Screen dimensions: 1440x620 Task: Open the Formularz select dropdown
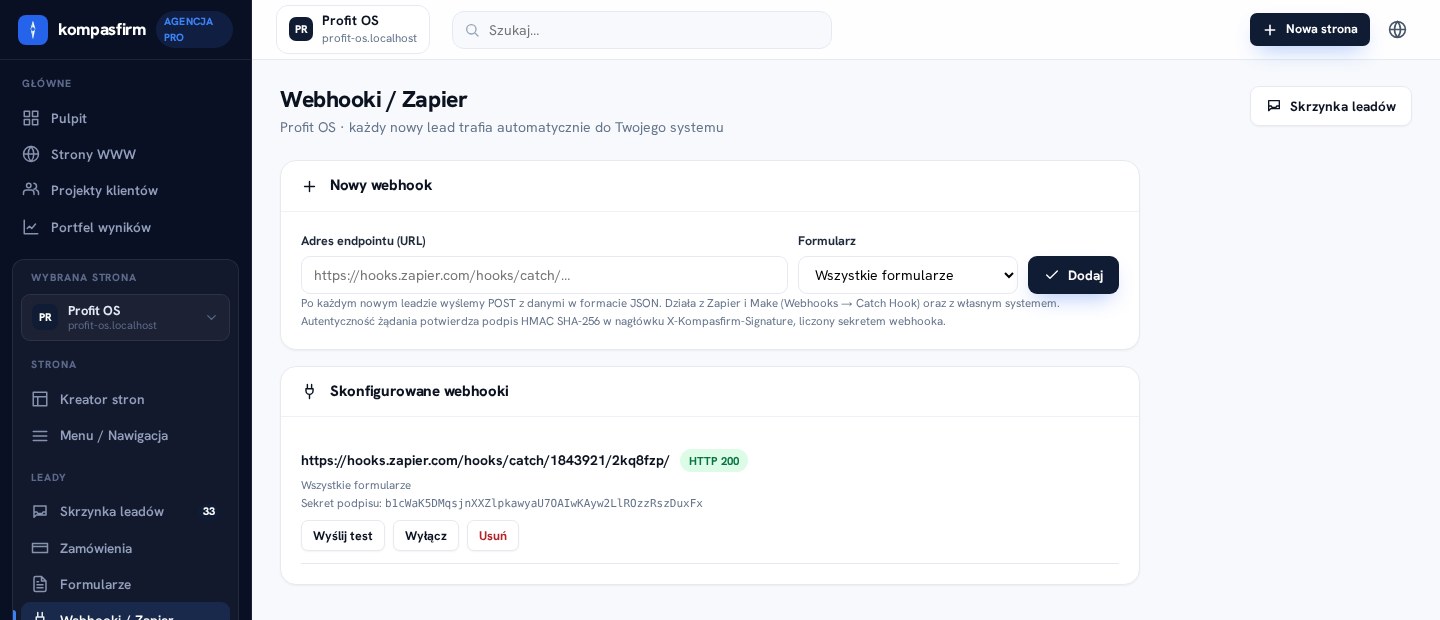(x=908, y=275)
